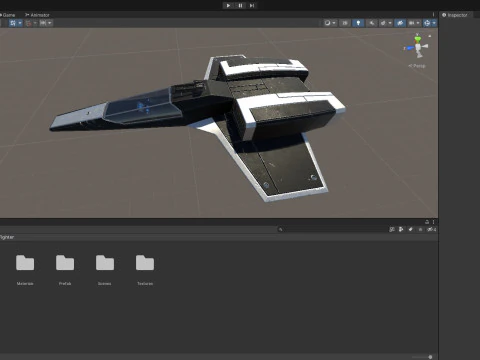Click the project search field
The image size is (480, 360).
(x=333, y=229)
